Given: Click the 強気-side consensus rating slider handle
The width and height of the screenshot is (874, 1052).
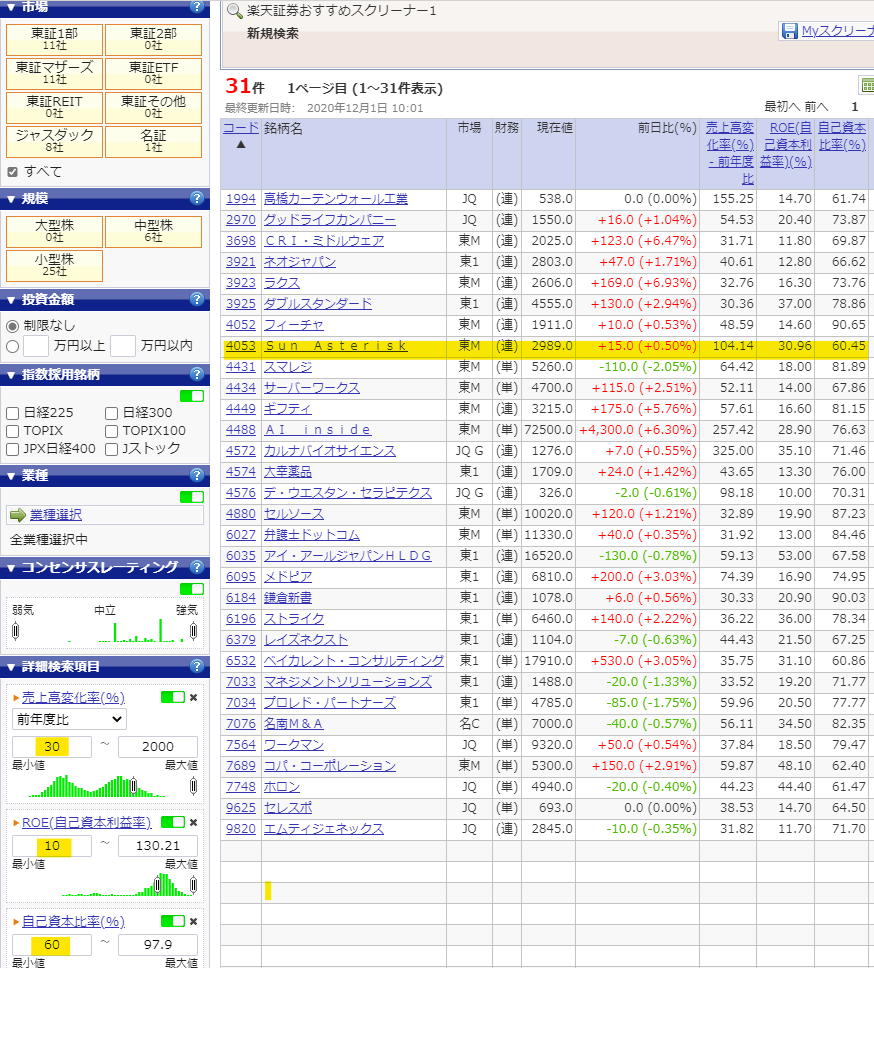Looking at the screenshot, I should click(x=194, y=631).
